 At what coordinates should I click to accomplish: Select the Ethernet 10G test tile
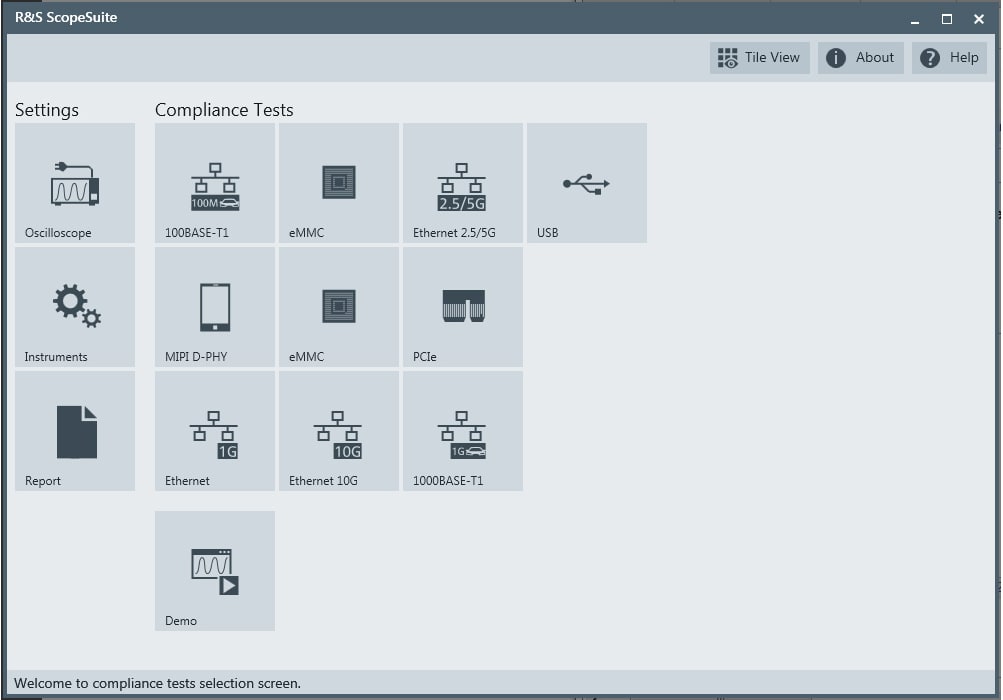click(338, 431)
